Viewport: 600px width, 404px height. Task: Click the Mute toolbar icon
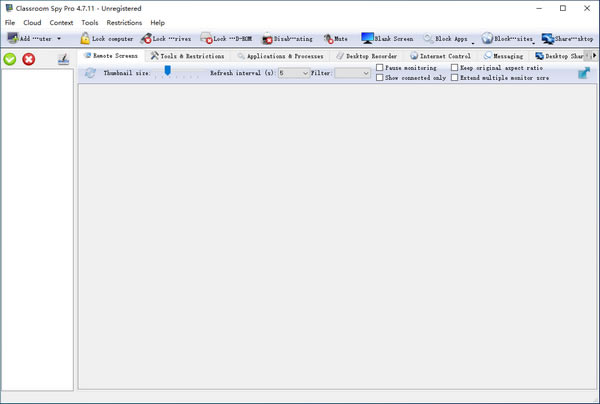point(328,39)
